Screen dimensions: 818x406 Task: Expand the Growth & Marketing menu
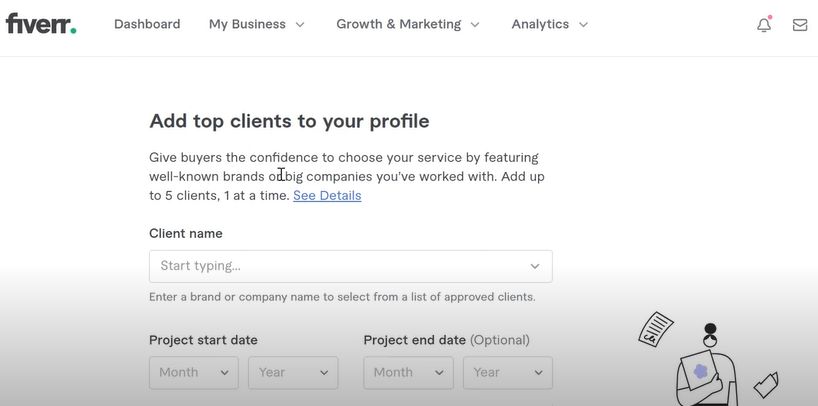[x=407, y=24]
